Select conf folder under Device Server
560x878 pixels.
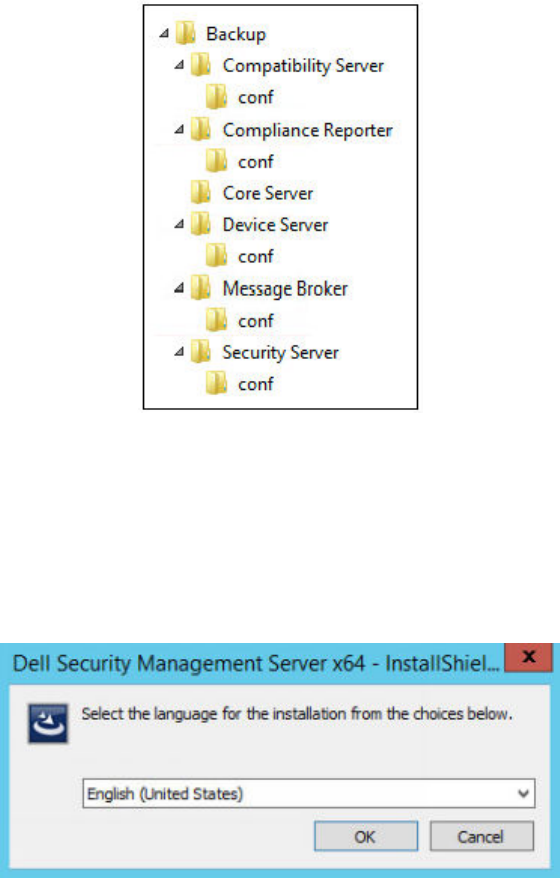pyautogui.click(x=241, y=256)
